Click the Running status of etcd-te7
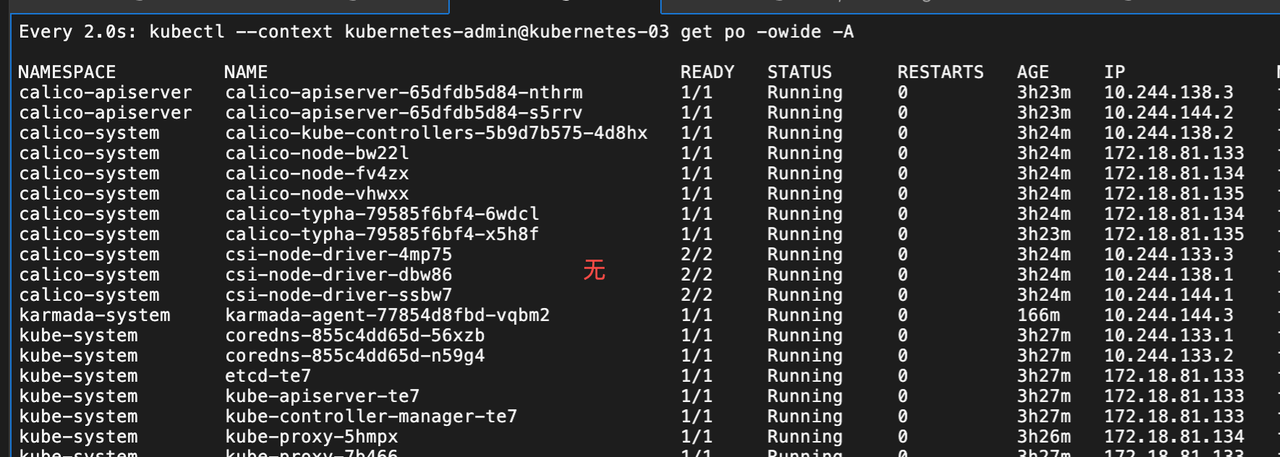The height and width of the screenshot is (457, 1280). [x=805, y=376]
